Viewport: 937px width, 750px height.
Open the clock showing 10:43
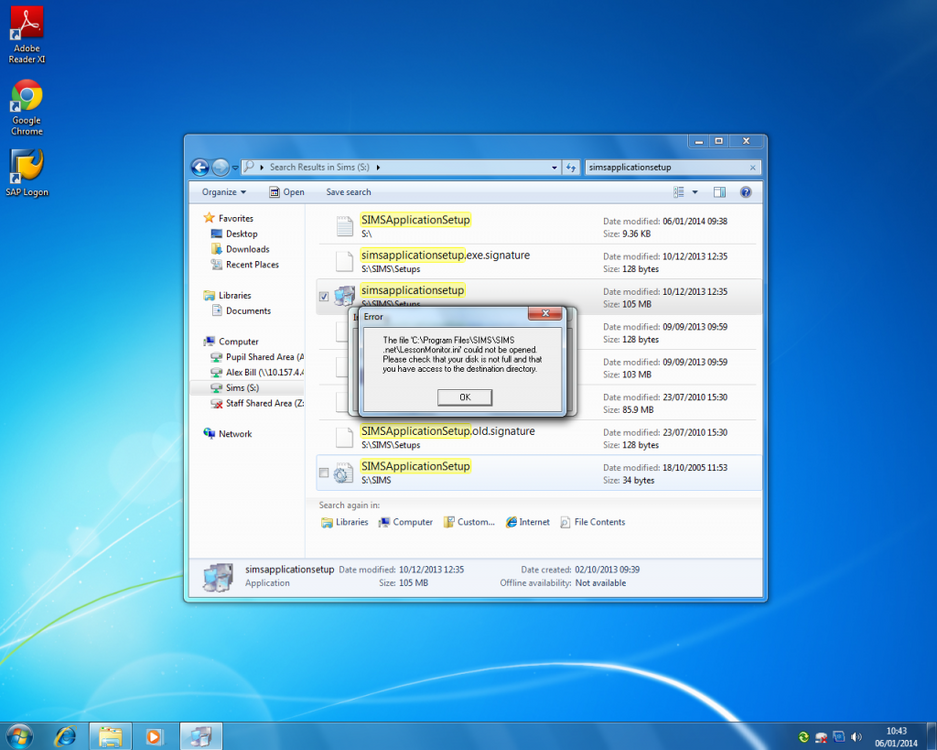(896, 737)
